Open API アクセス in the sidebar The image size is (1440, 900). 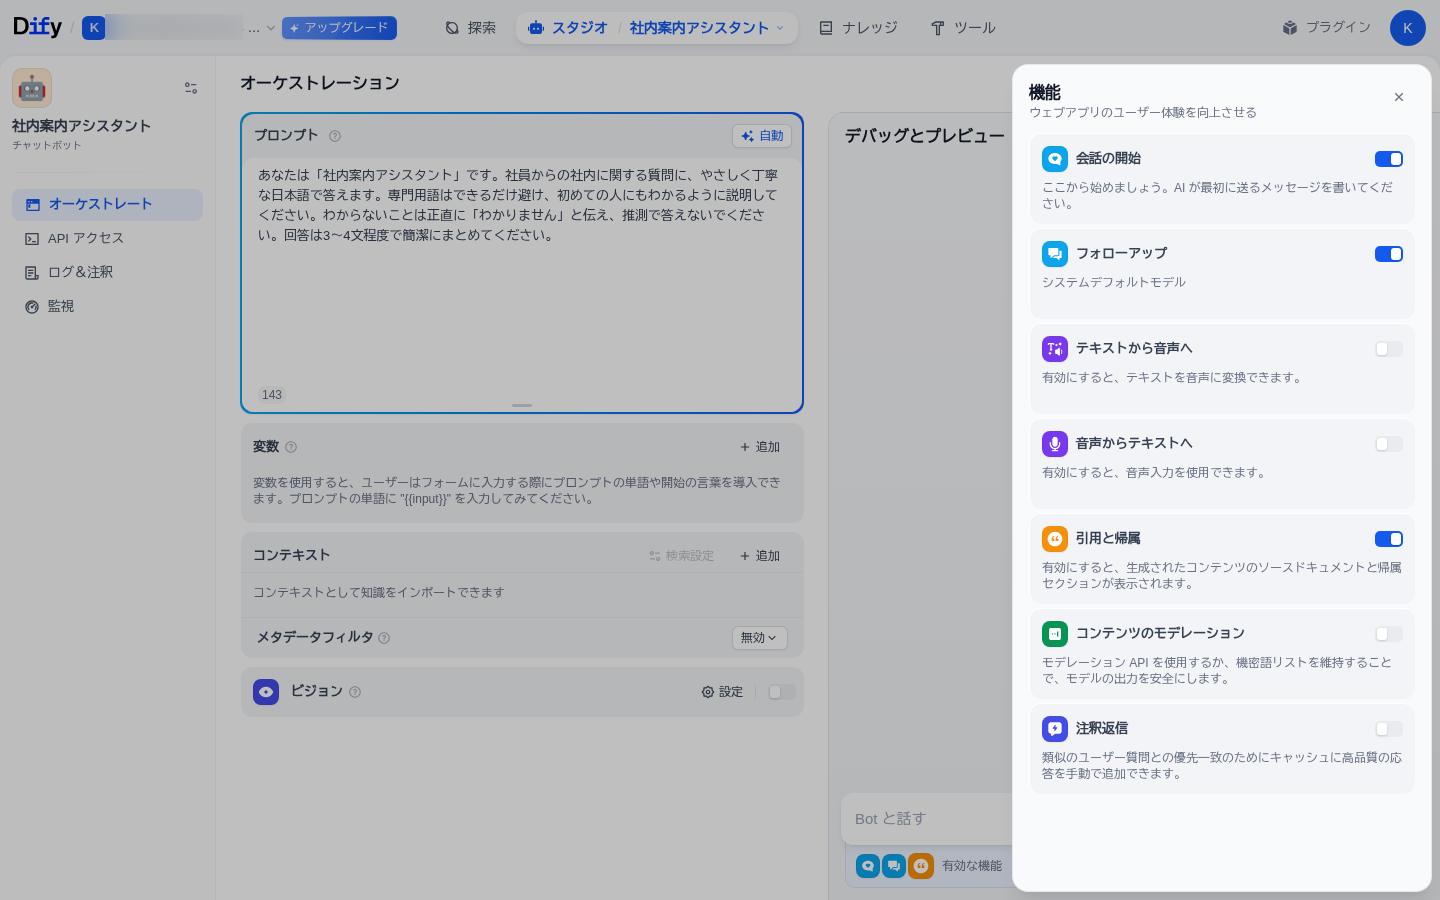(x=107, y=238)
